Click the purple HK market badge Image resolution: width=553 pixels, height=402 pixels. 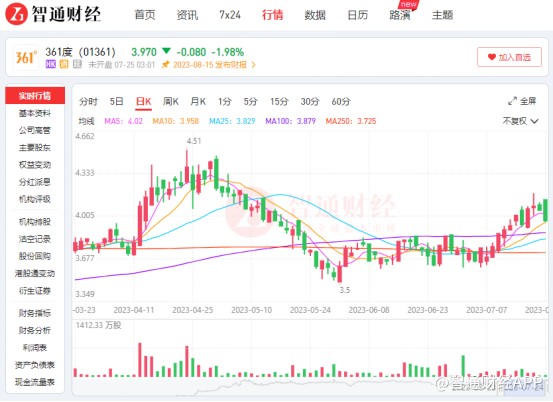[50, 64]
